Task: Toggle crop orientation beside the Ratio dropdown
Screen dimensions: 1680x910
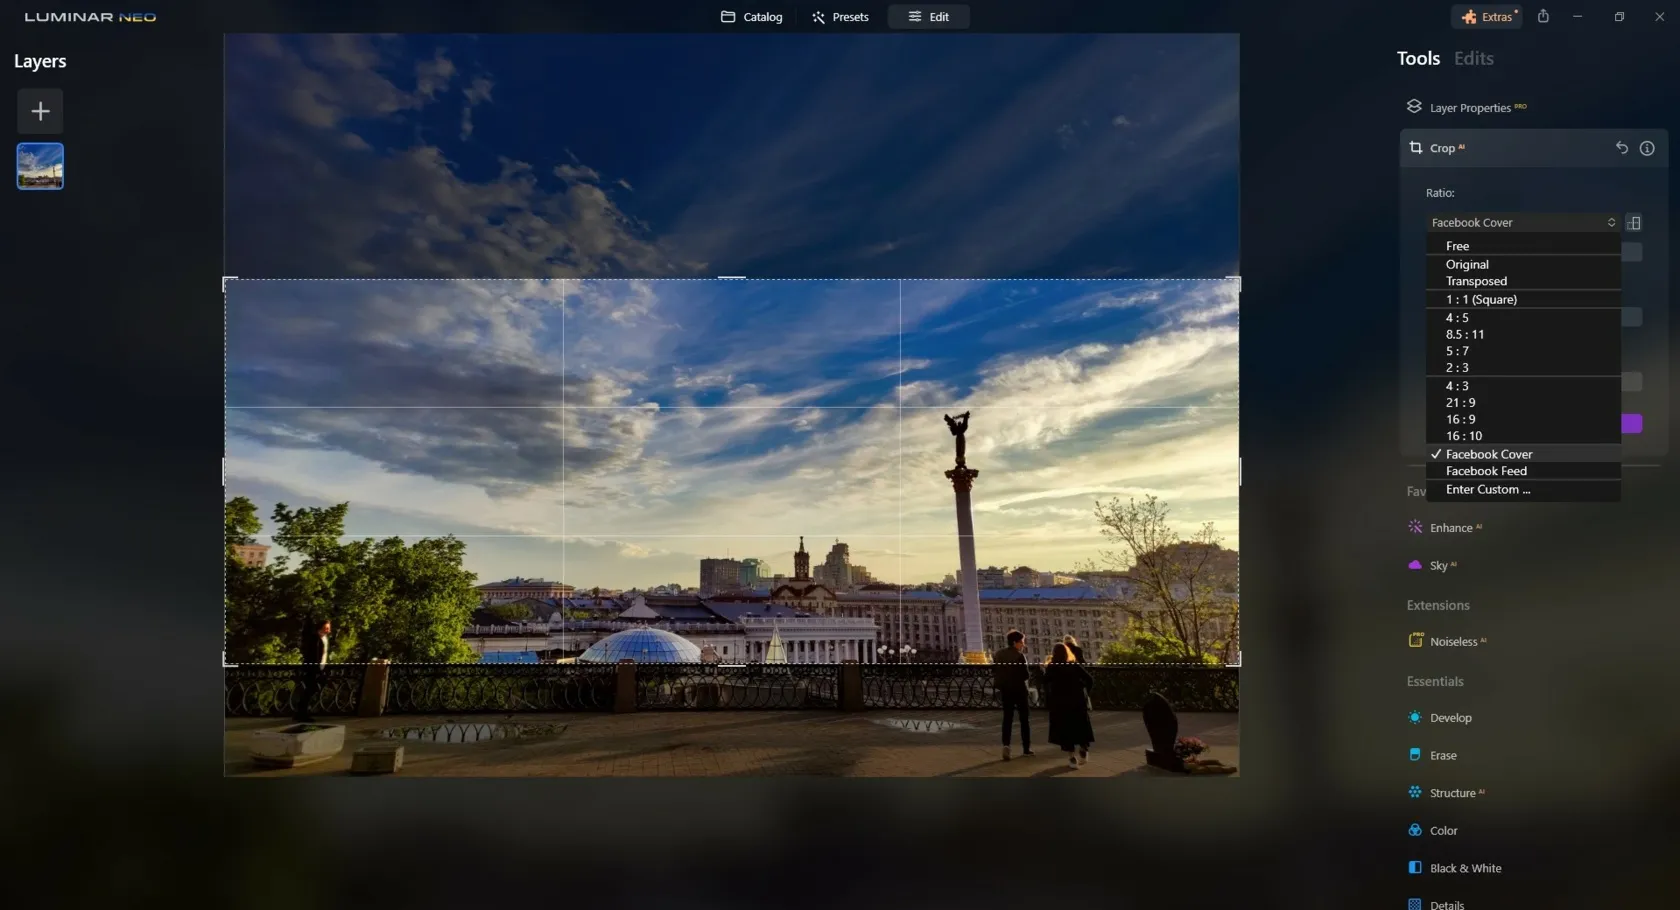Action: (x=1635, y=222)
